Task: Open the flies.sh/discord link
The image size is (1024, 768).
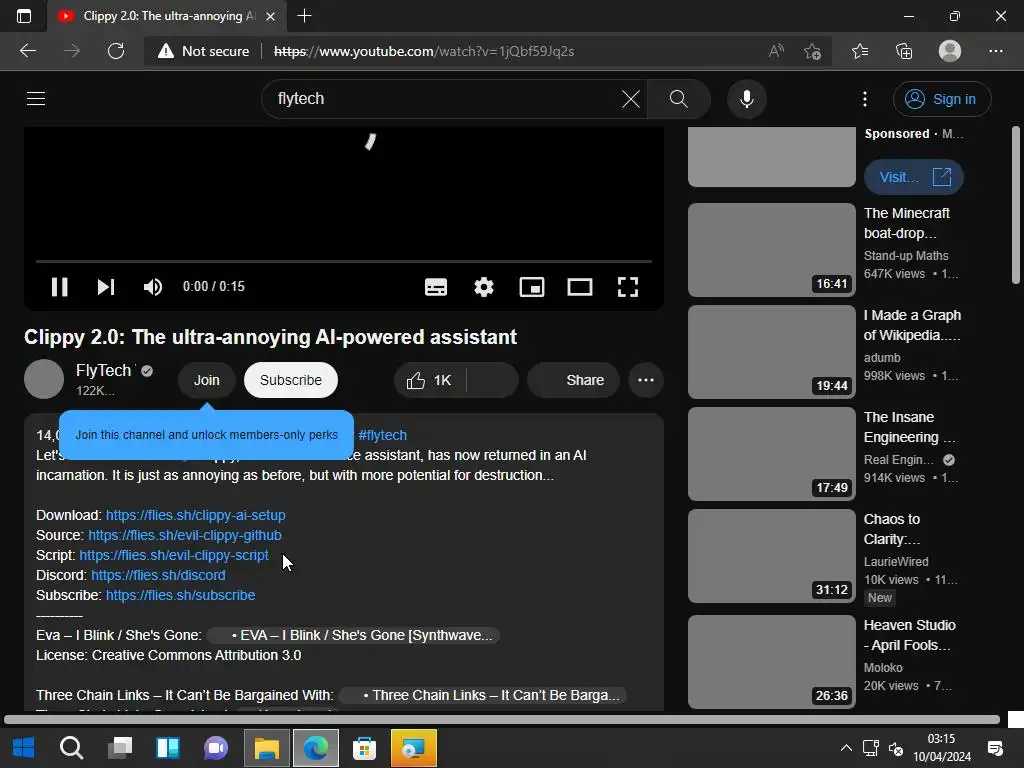Action: pyautogui.click(x=158, y=575)
